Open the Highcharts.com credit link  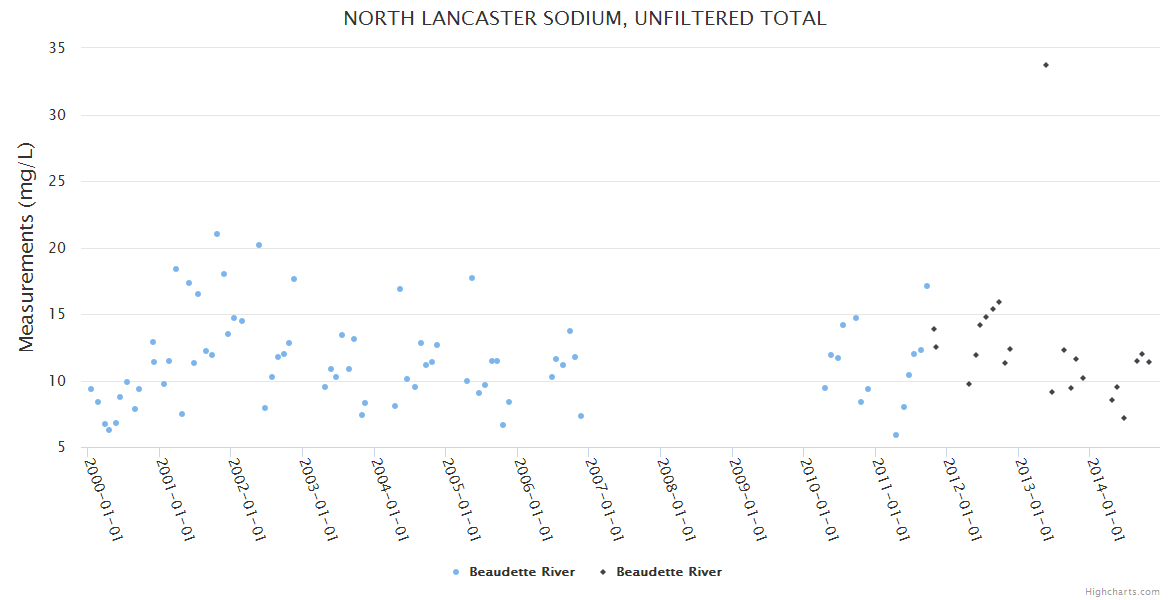(x=1122, y=591)
